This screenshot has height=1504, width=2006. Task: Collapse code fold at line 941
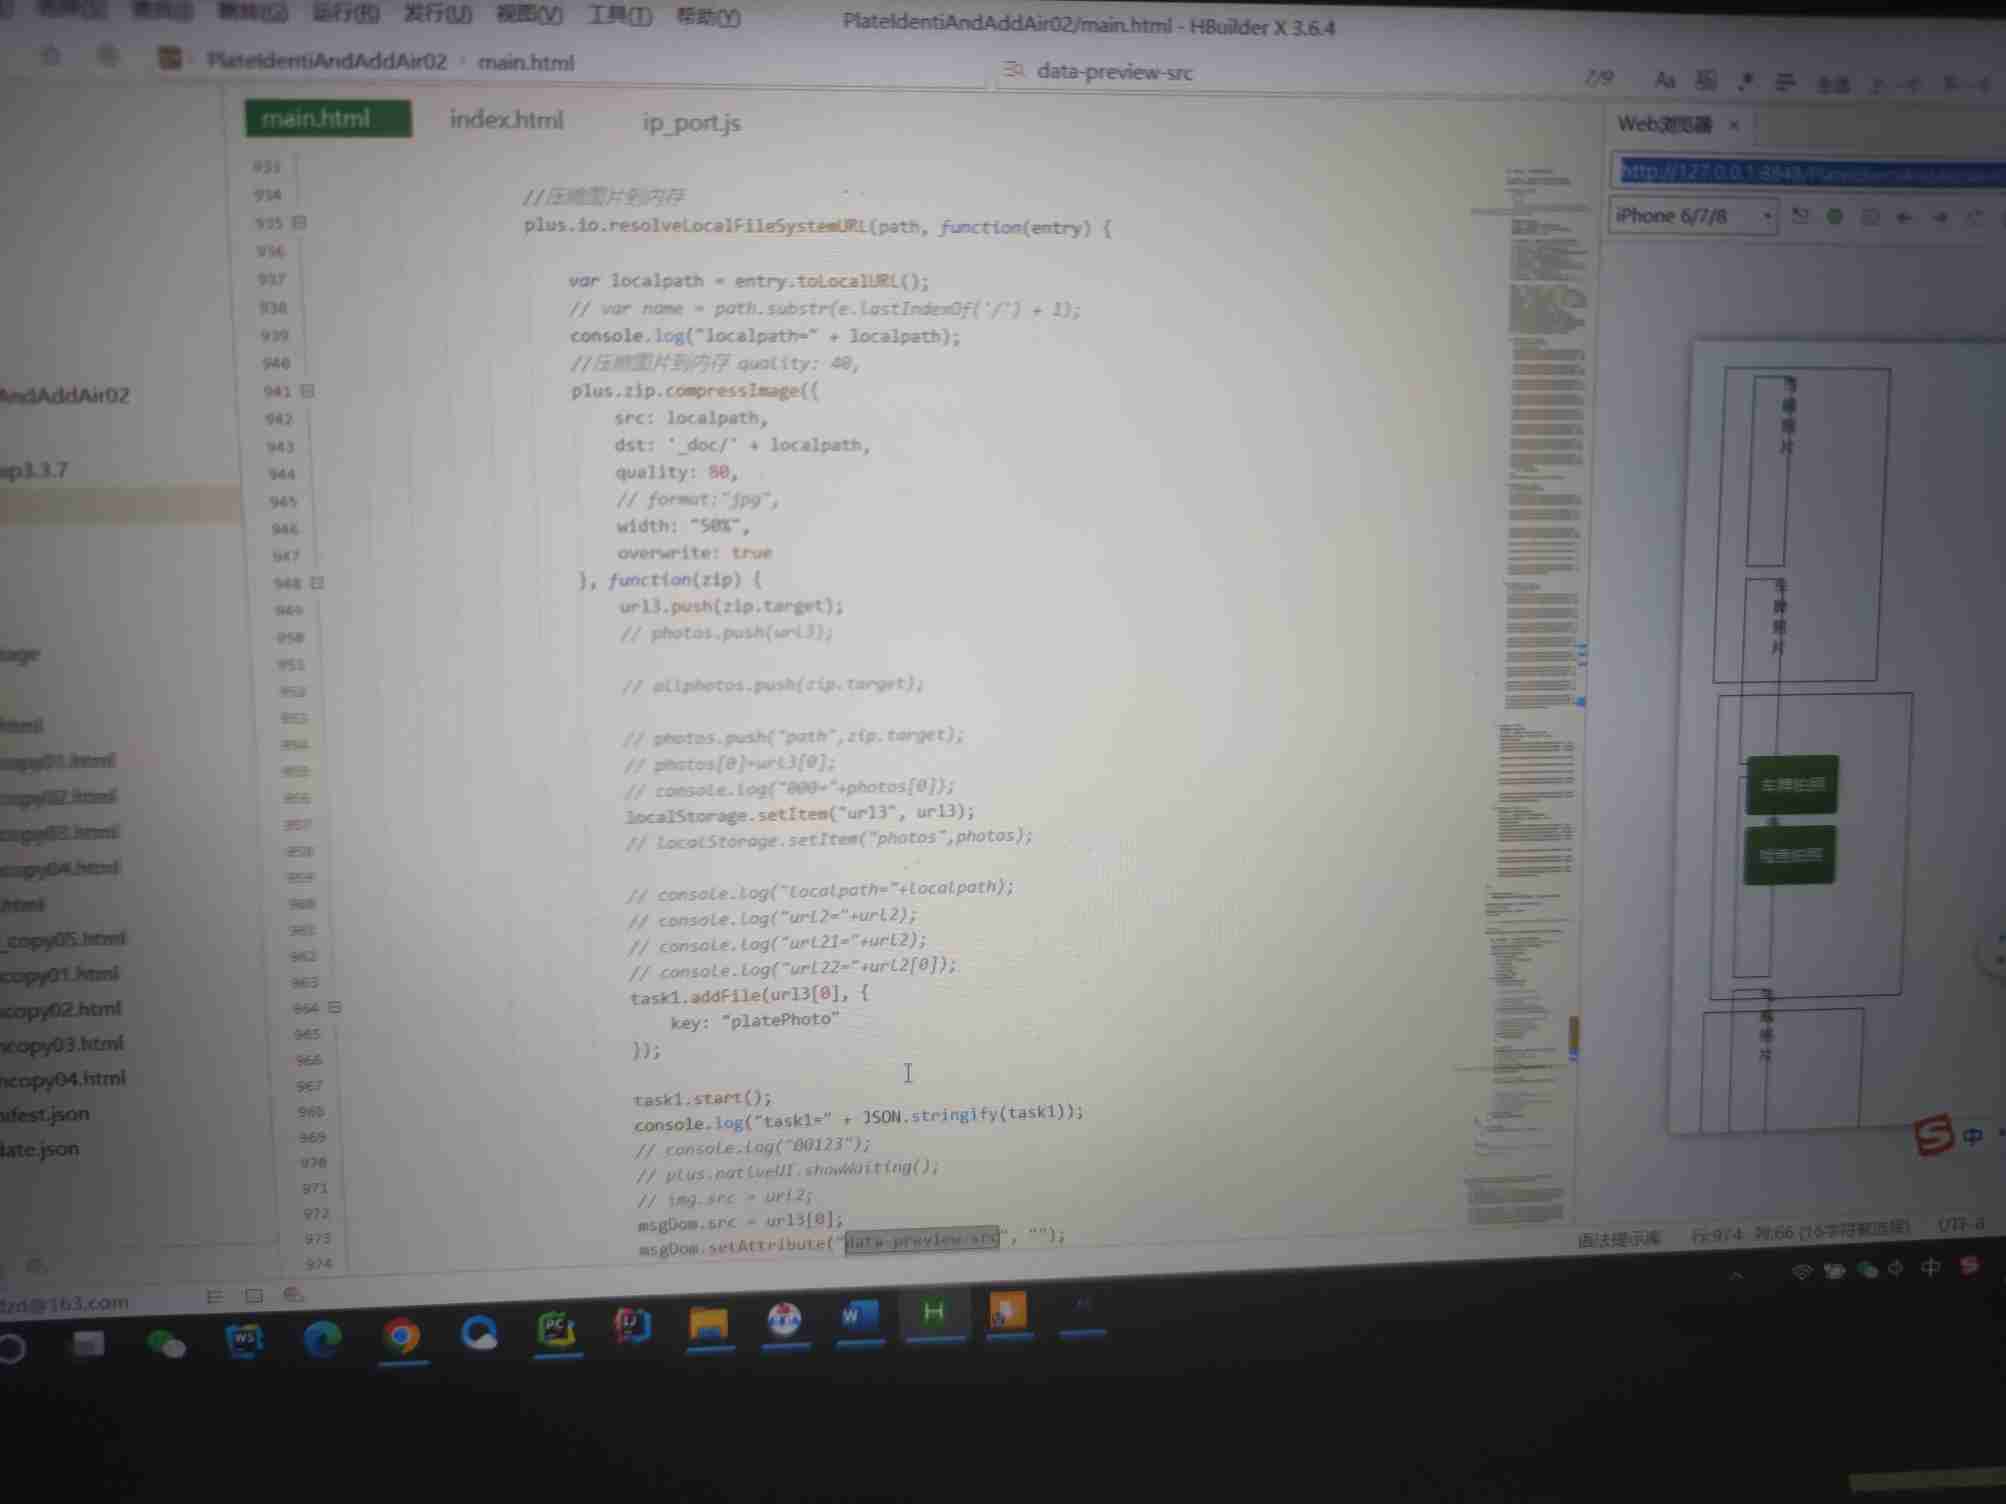tap(307, 391)
